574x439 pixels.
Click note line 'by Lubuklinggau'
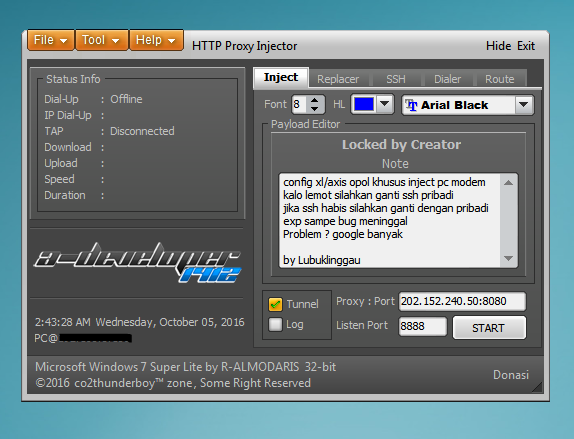click(x=322, y=260)
